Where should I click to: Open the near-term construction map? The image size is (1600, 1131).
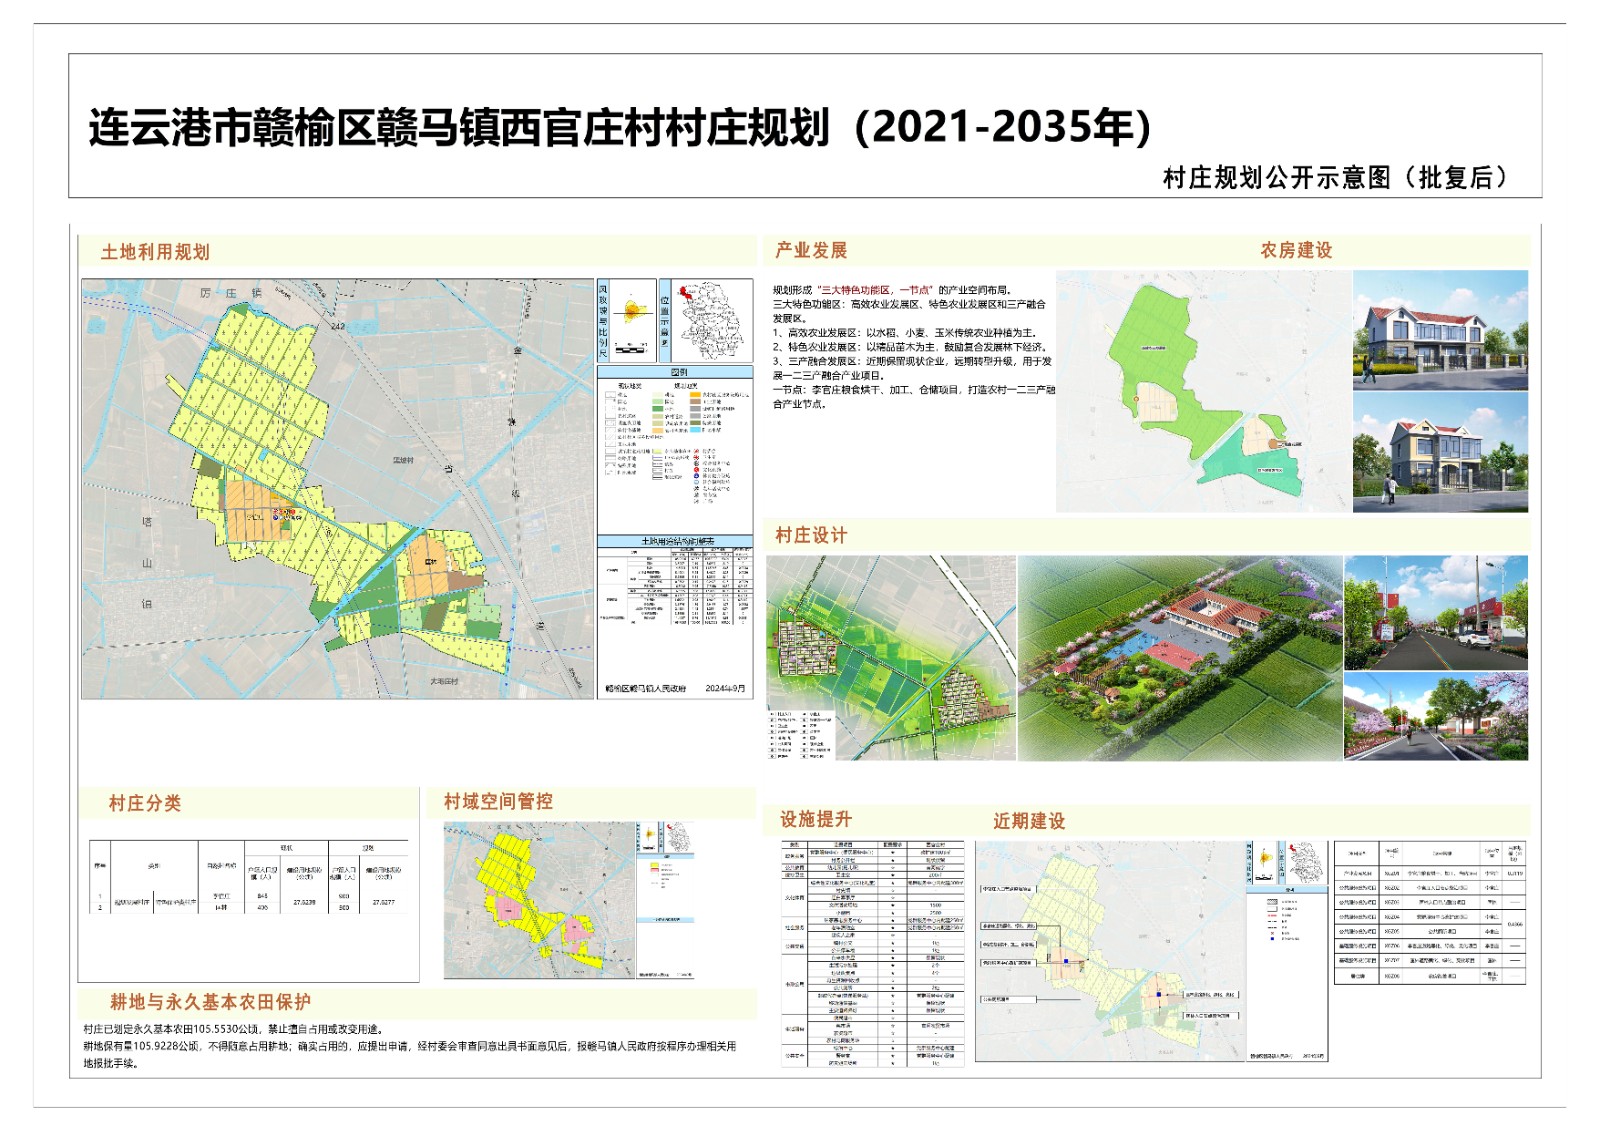tap(1110, 951)
